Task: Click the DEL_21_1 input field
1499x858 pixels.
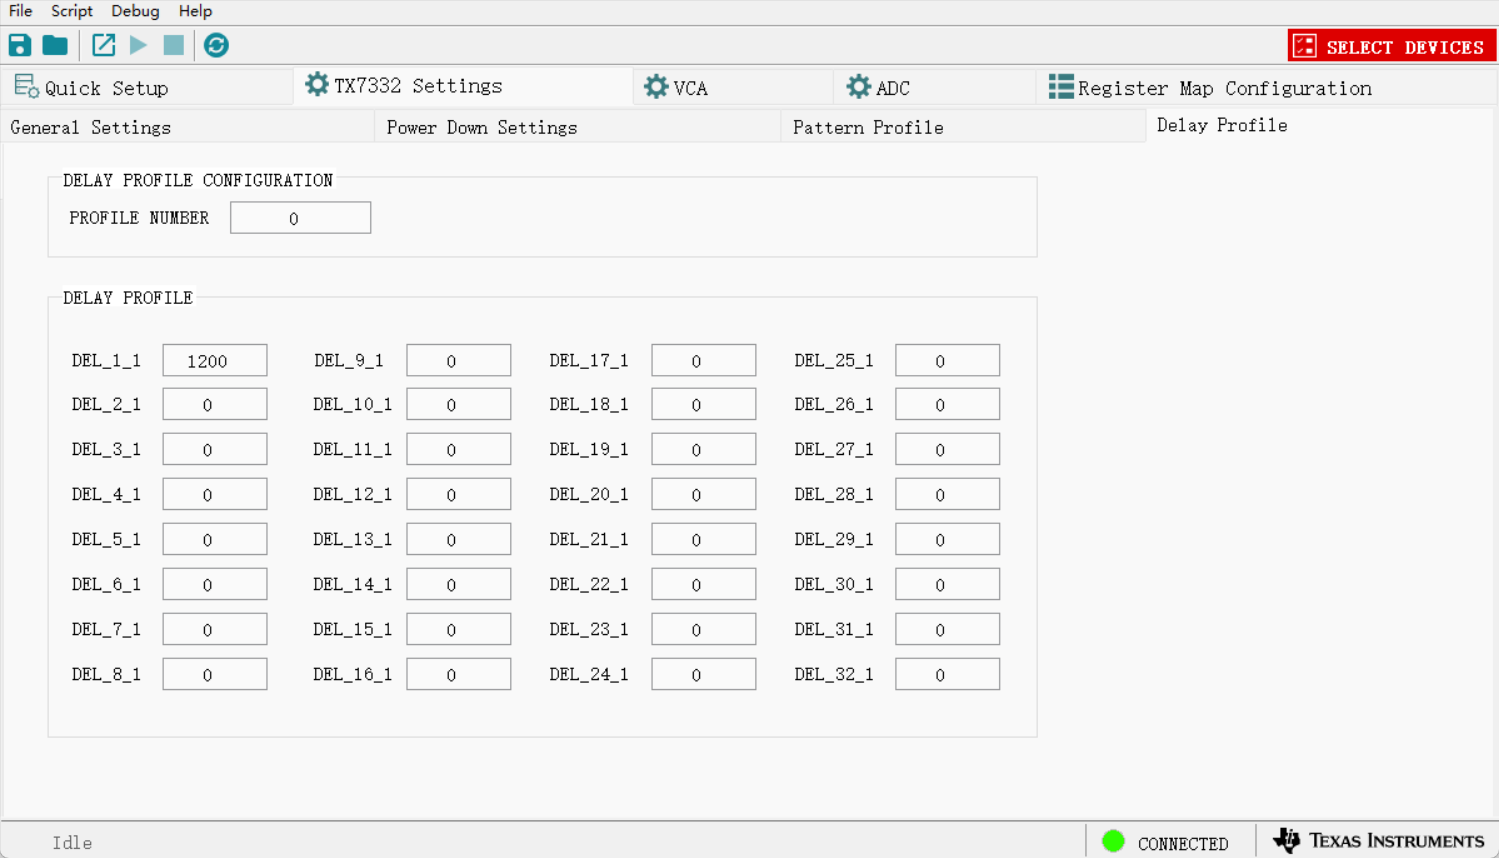Action: 704,539
